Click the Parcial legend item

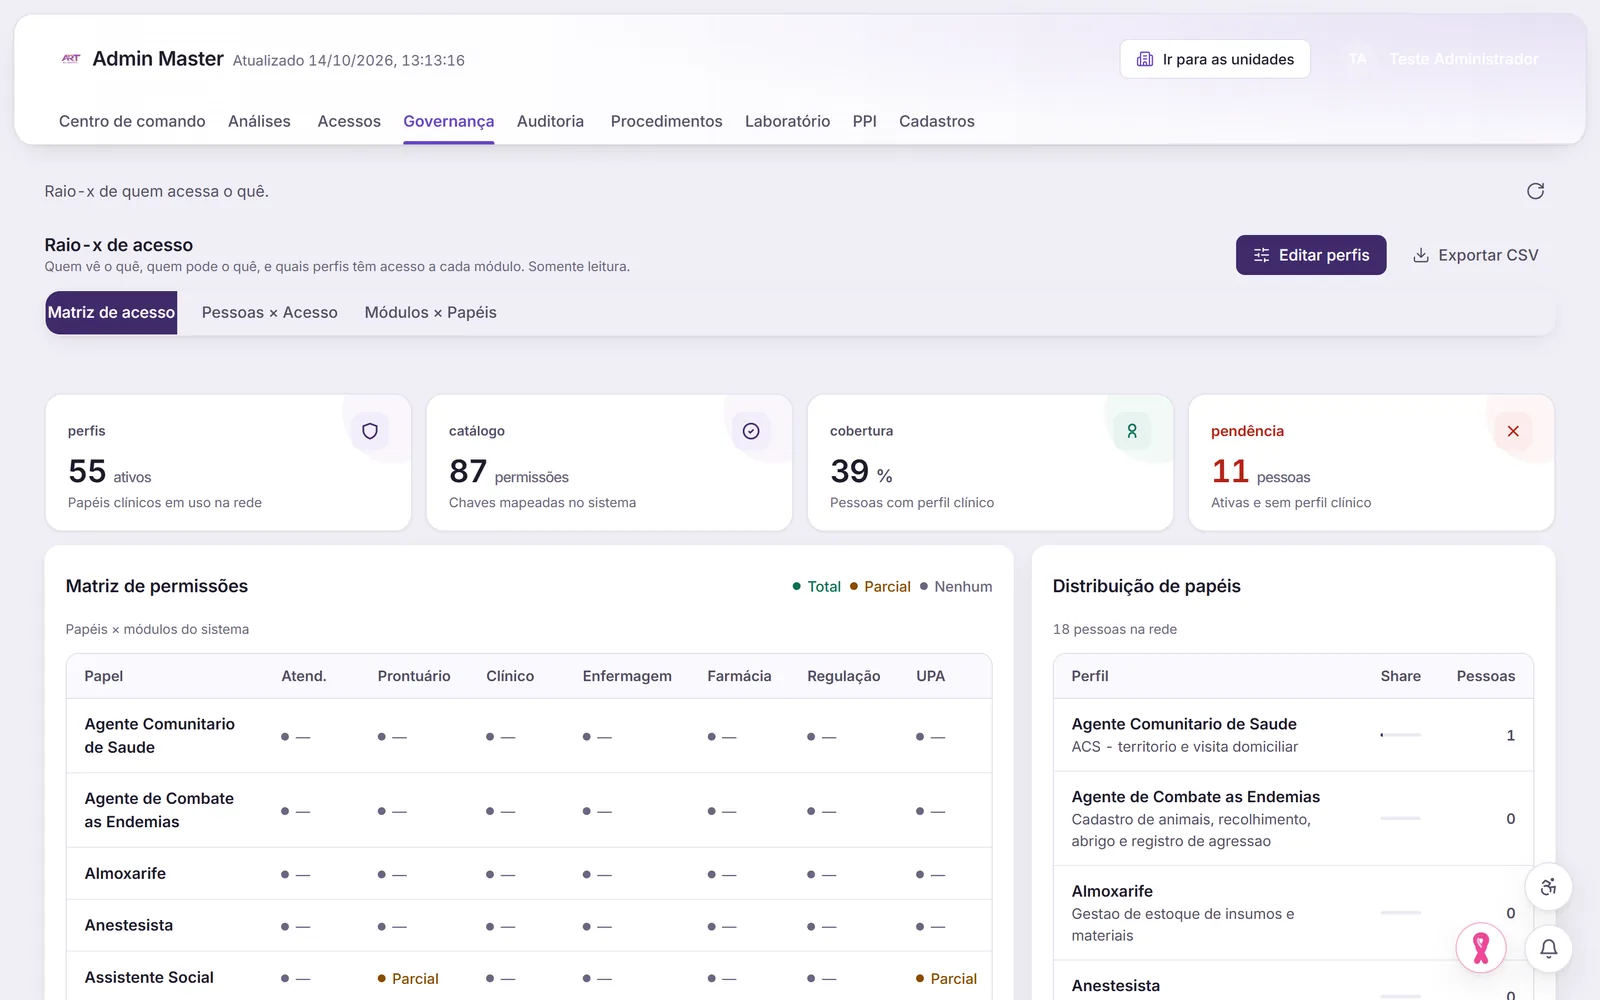pos(880,586)
